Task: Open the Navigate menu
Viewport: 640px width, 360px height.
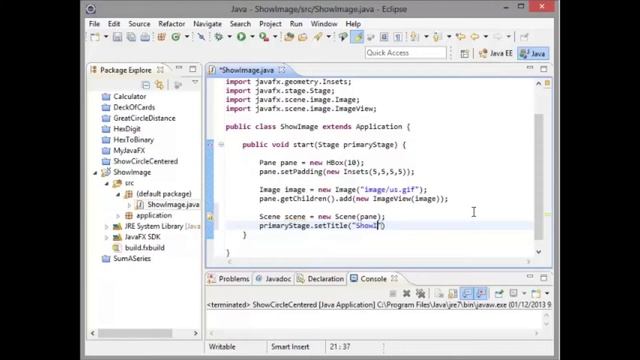Action: tap(207, 24)
